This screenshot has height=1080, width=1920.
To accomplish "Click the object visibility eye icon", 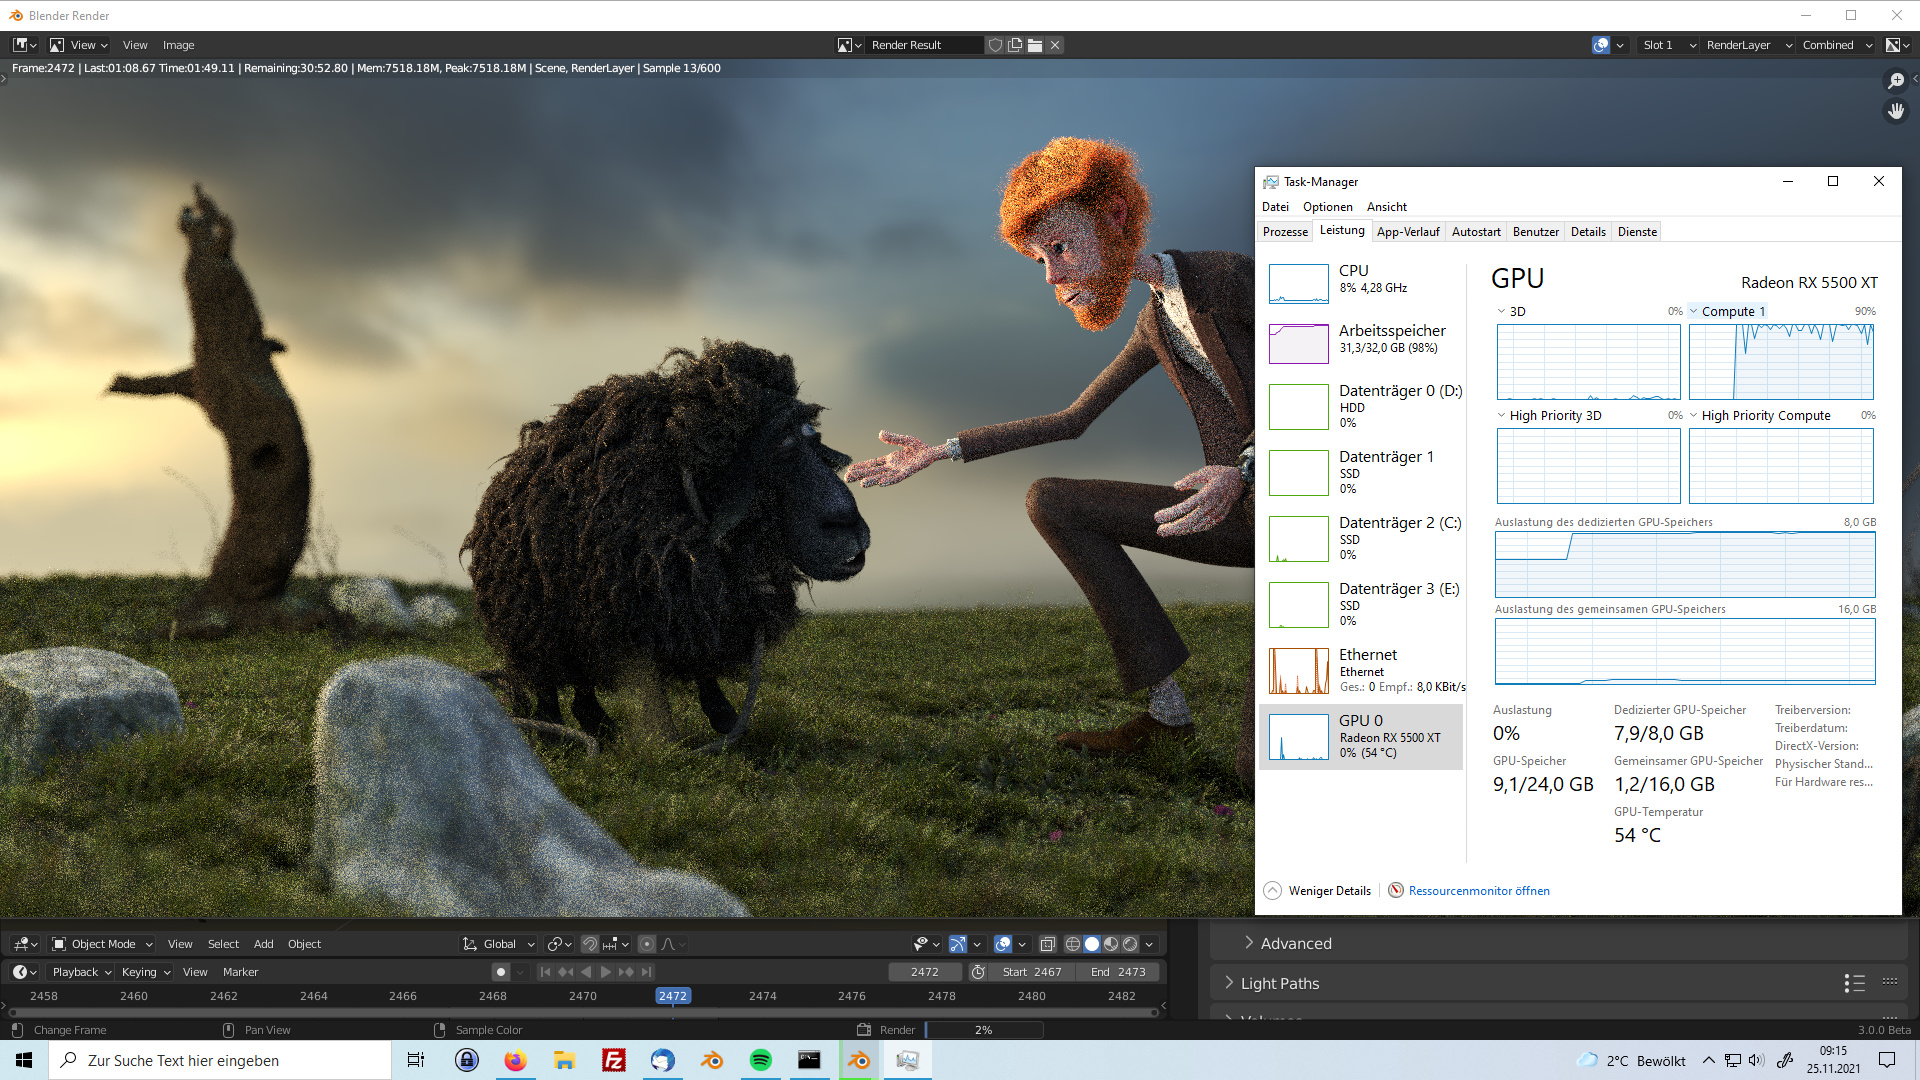I will [927, 944].
